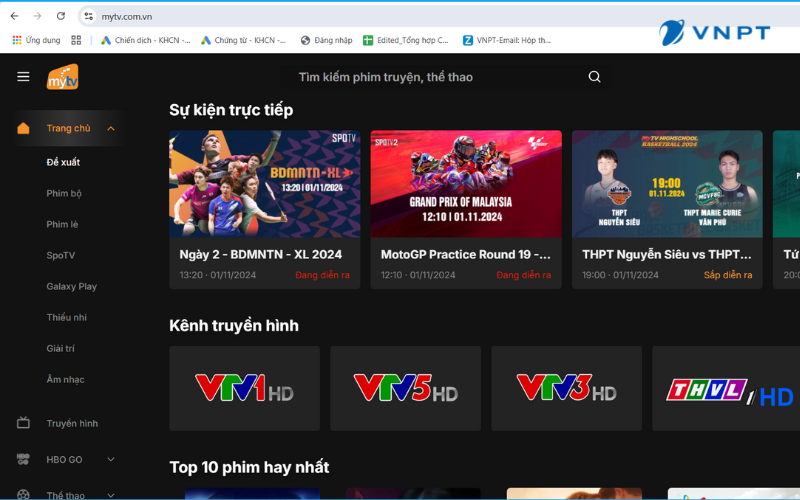
Task: Open Truyền hình menu label
Action: 72,423
